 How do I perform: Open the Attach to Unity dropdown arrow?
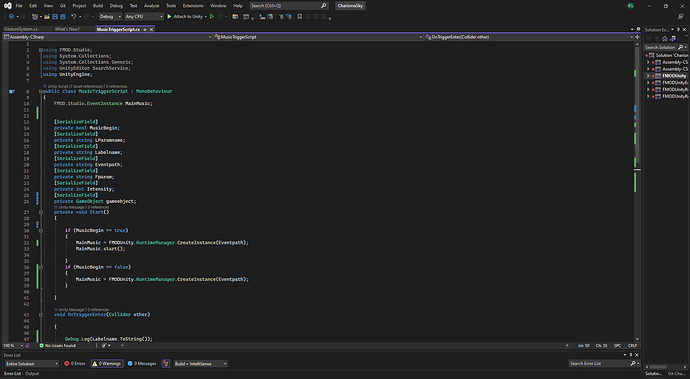206,17
